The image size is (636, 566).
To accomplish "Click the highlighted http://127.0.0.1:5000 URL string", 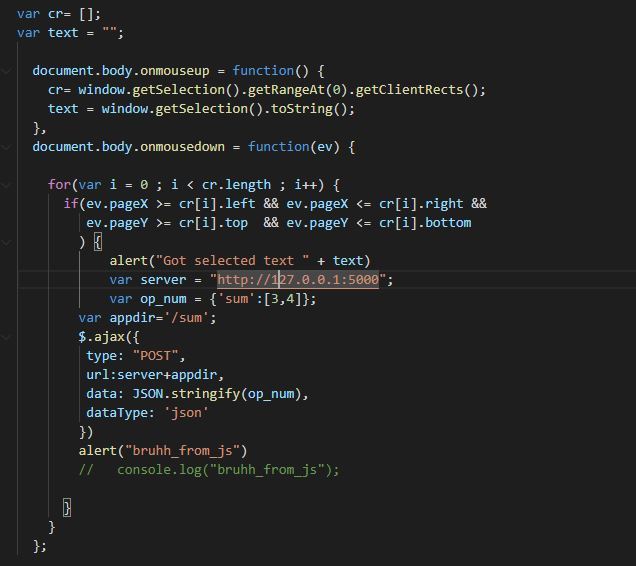I will (298, 280).
